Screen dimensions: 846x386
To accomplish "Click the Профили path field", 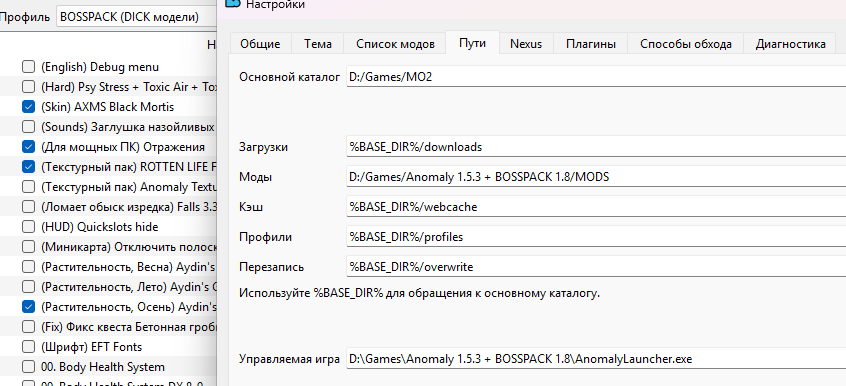I will (x=596, y=236).
